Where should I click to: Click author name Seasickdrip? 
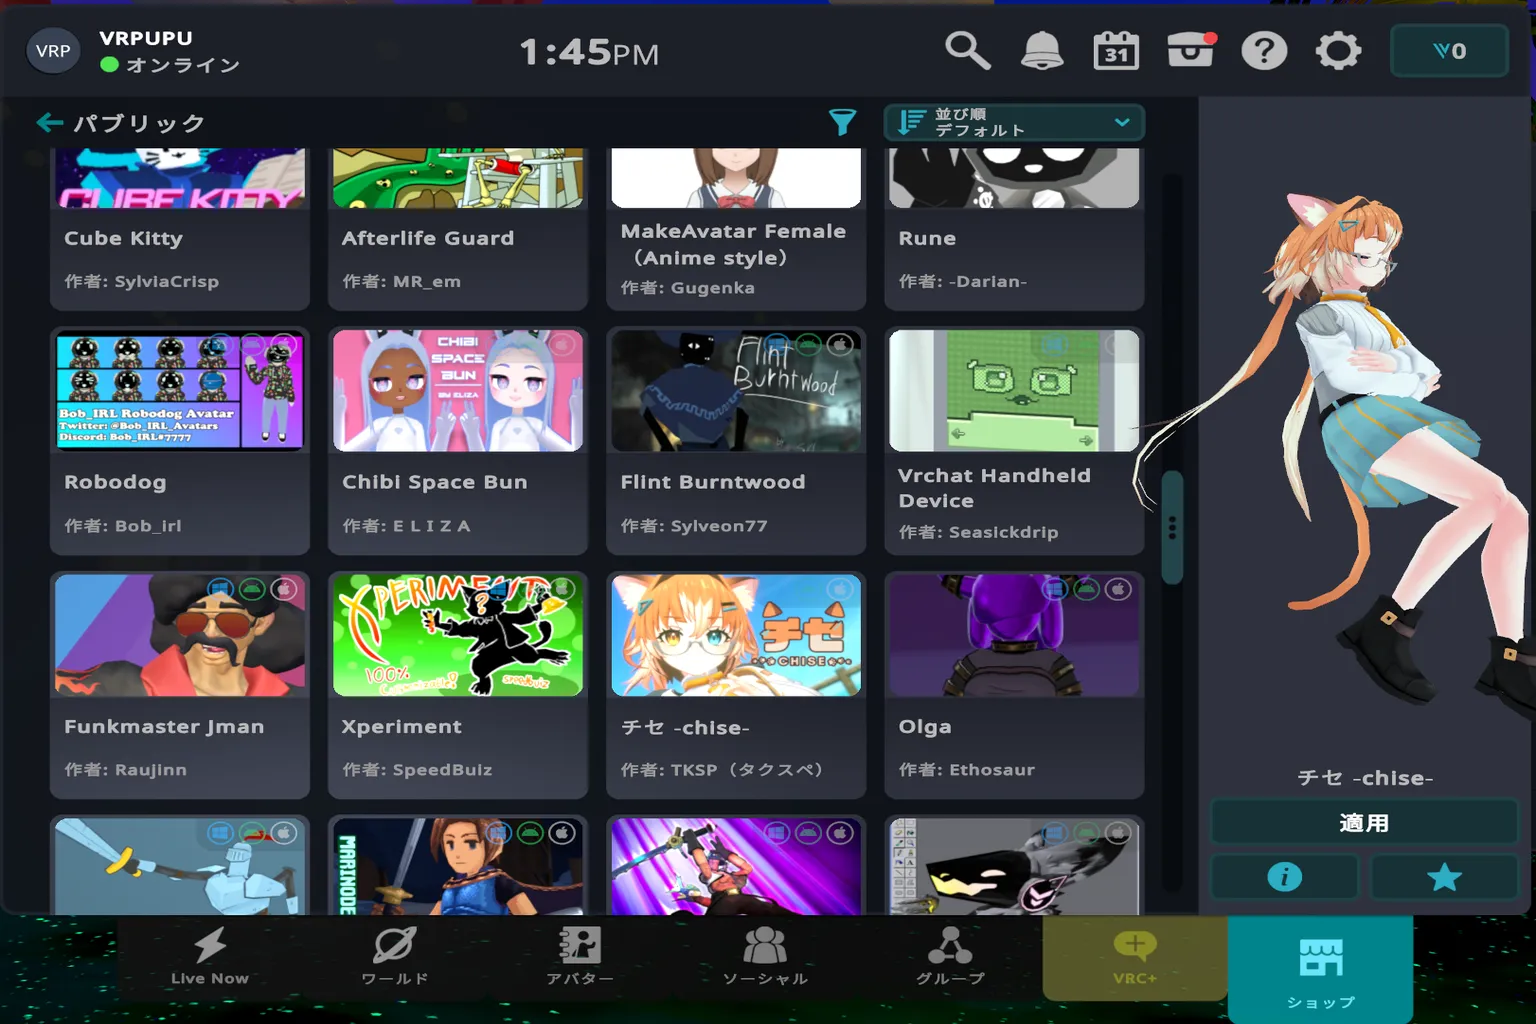[1003, 532]
